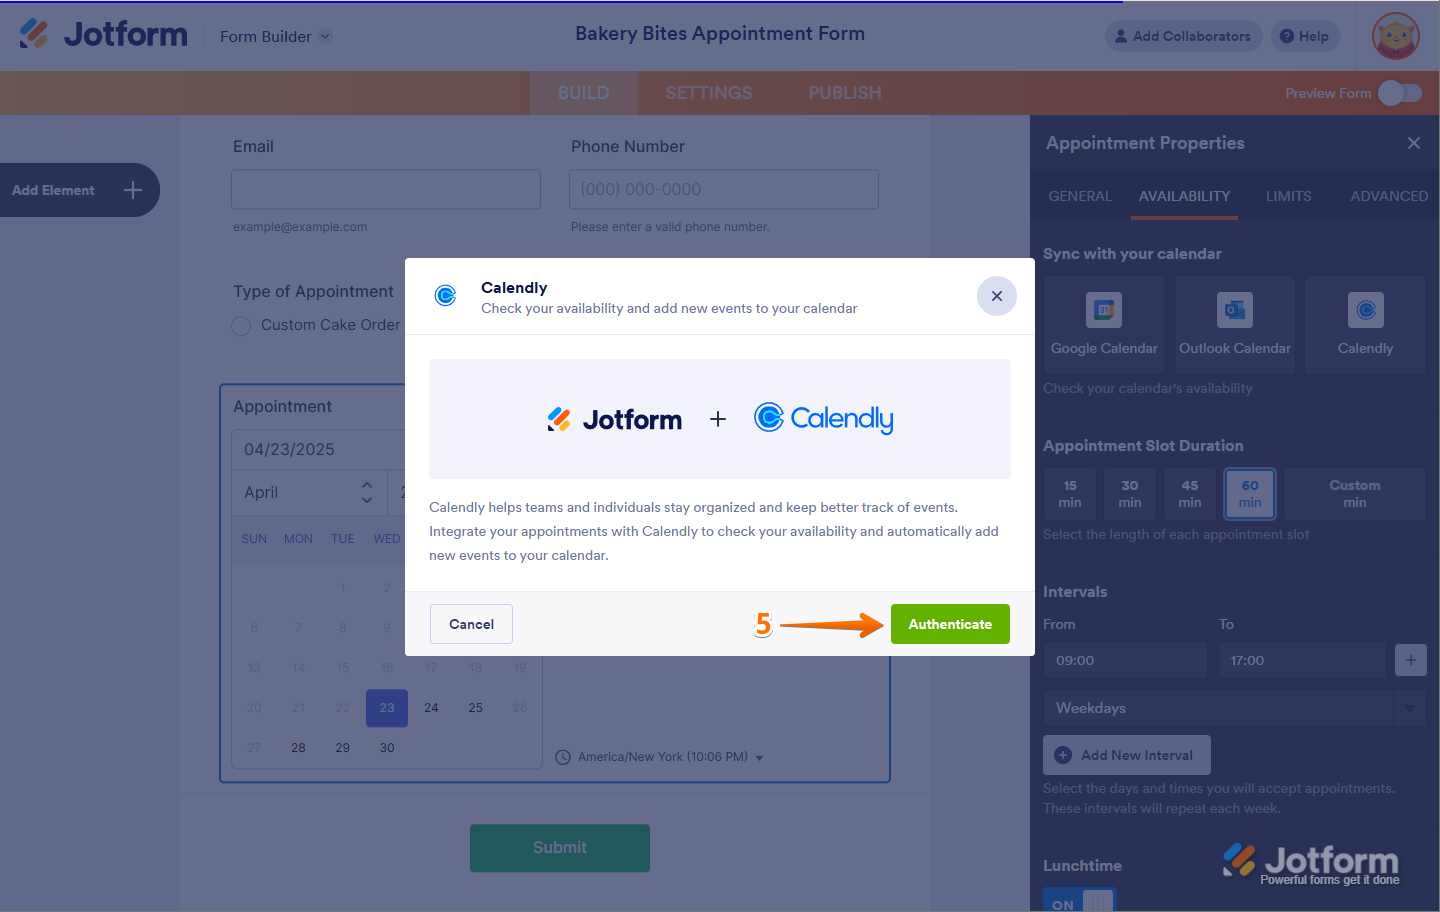
Task: Click the Add Element button label
Action: point(53,190)
